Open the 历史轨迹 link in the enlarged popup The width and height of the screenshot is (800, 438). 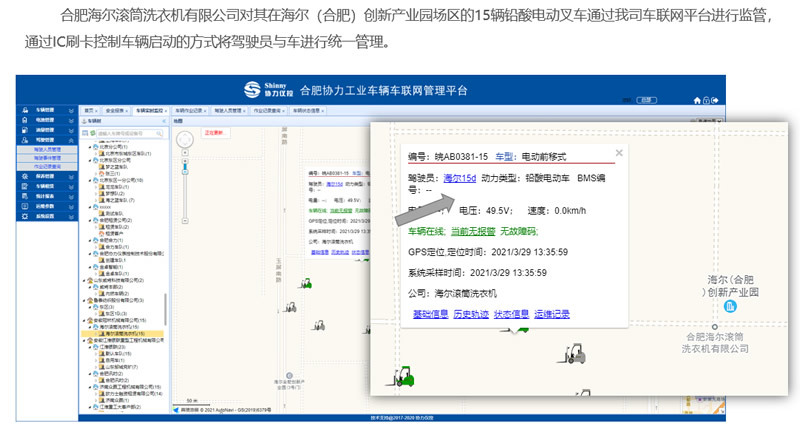(x=471, y=314)
